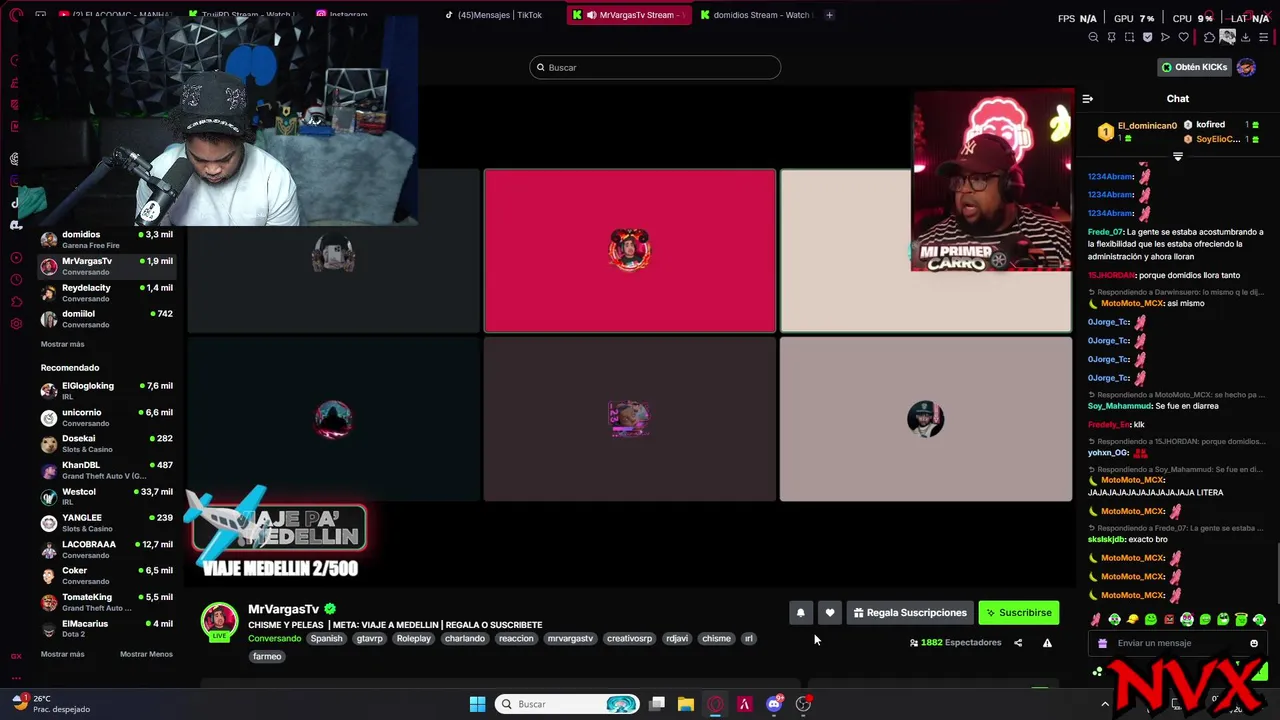The height and width of the screenshot is (720, 1280).
Task: Open the chisme tag
Action: [x=716, y=638]
